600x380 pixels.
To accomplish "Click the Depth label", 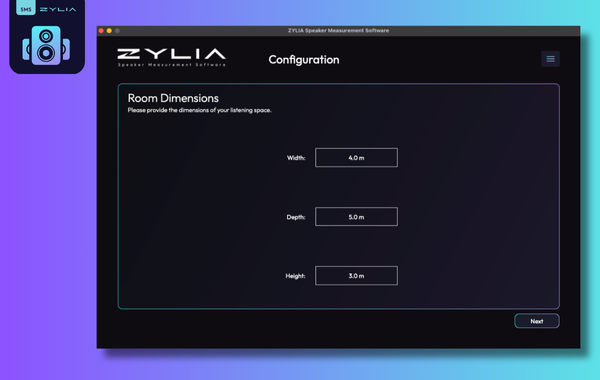I will pyautogui.click(x=296, y=217).
